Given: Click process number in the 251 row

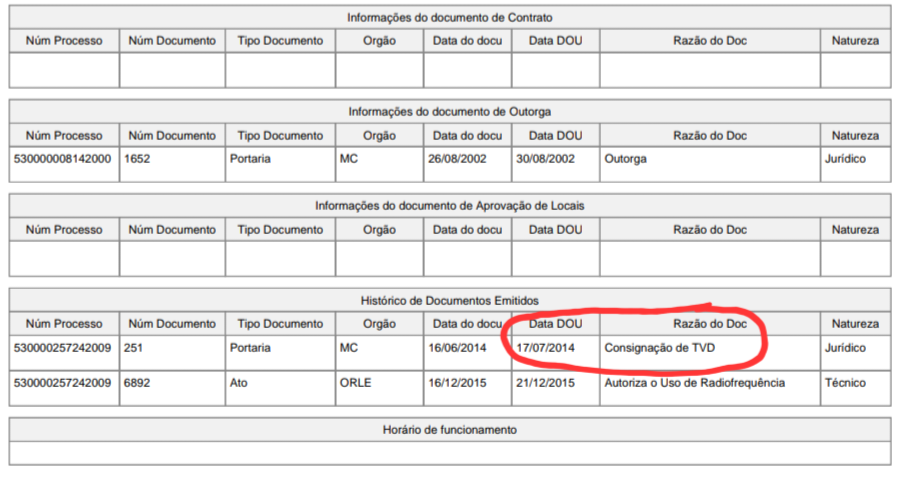Looking at the screenshot, I should (63, 348).
